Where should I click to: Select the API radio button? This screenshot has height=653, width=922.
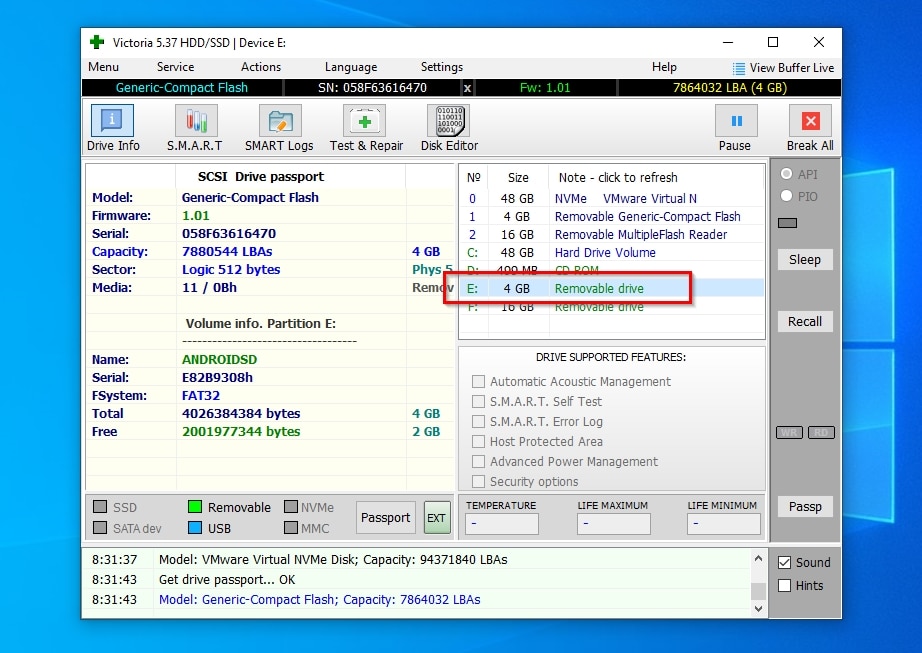click(x=786, y=174)
